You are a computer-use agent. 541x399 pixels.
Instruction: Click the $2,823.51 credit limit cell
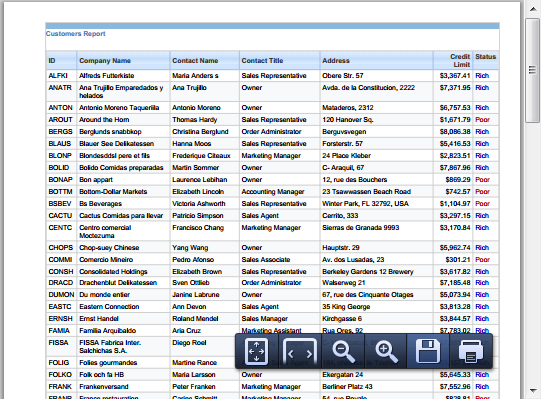[x=453, y=156]
